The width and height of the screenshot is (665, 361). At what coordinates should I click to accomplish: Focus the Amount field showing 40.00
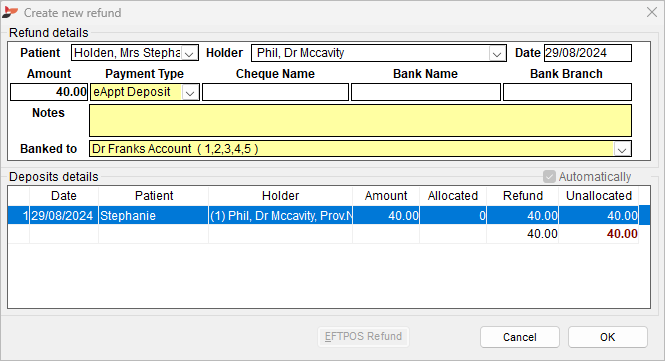pos(49,92)
